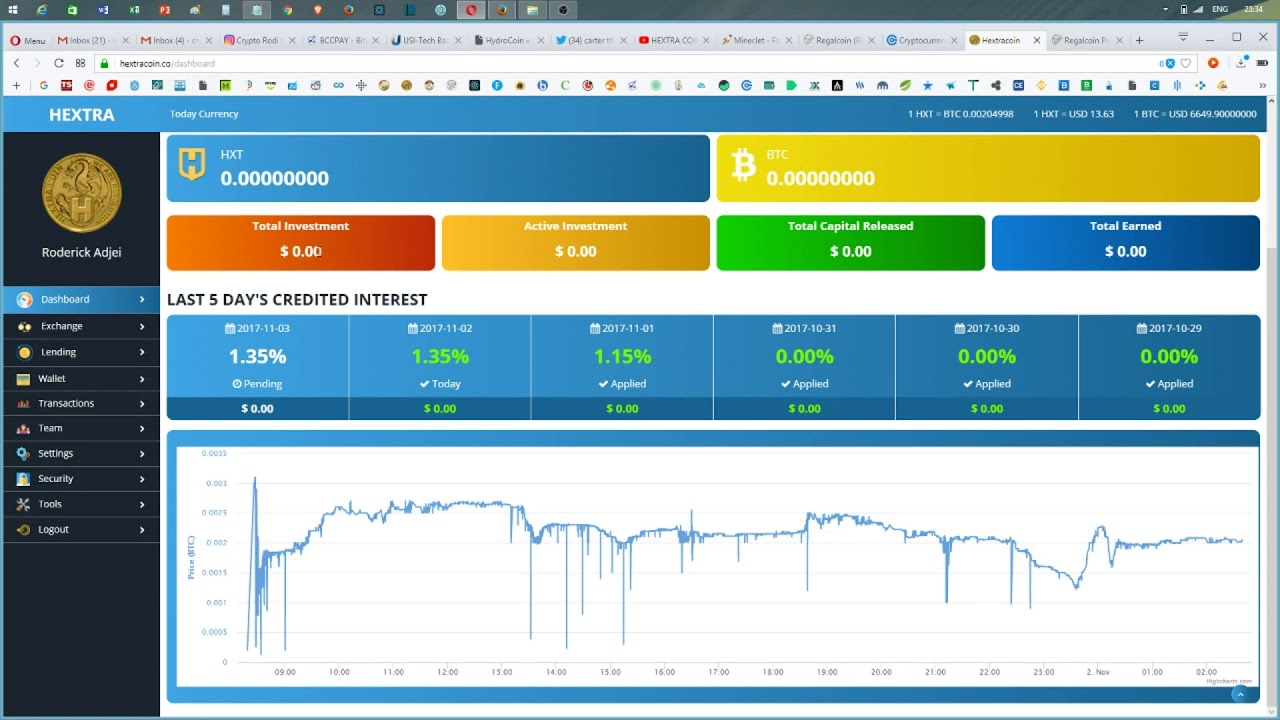
Task: Click the 2017-10-30 date label
Action: click(x=987, y=328)
